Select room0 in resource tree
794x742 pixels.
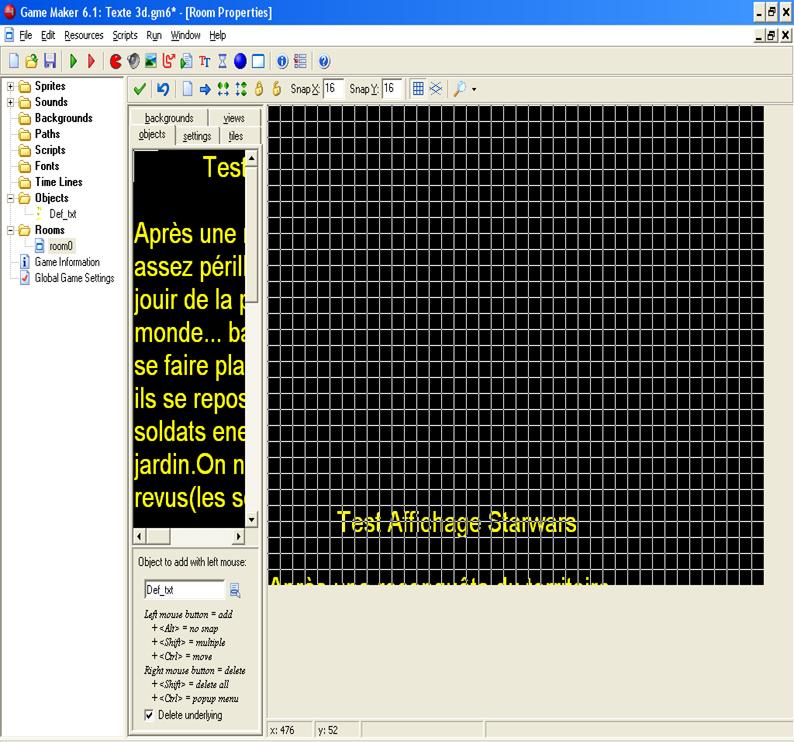(61, 246)
